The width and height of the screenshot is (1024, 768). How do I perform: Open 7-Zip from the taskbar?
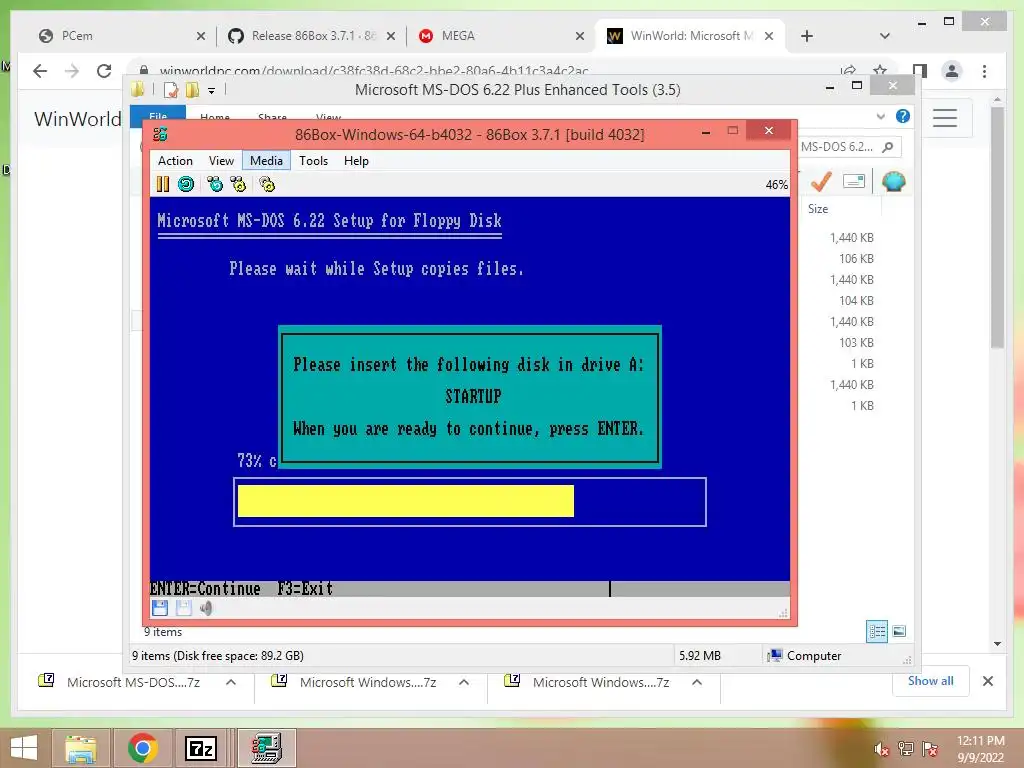pyautogui.click(x=201, y=748)
